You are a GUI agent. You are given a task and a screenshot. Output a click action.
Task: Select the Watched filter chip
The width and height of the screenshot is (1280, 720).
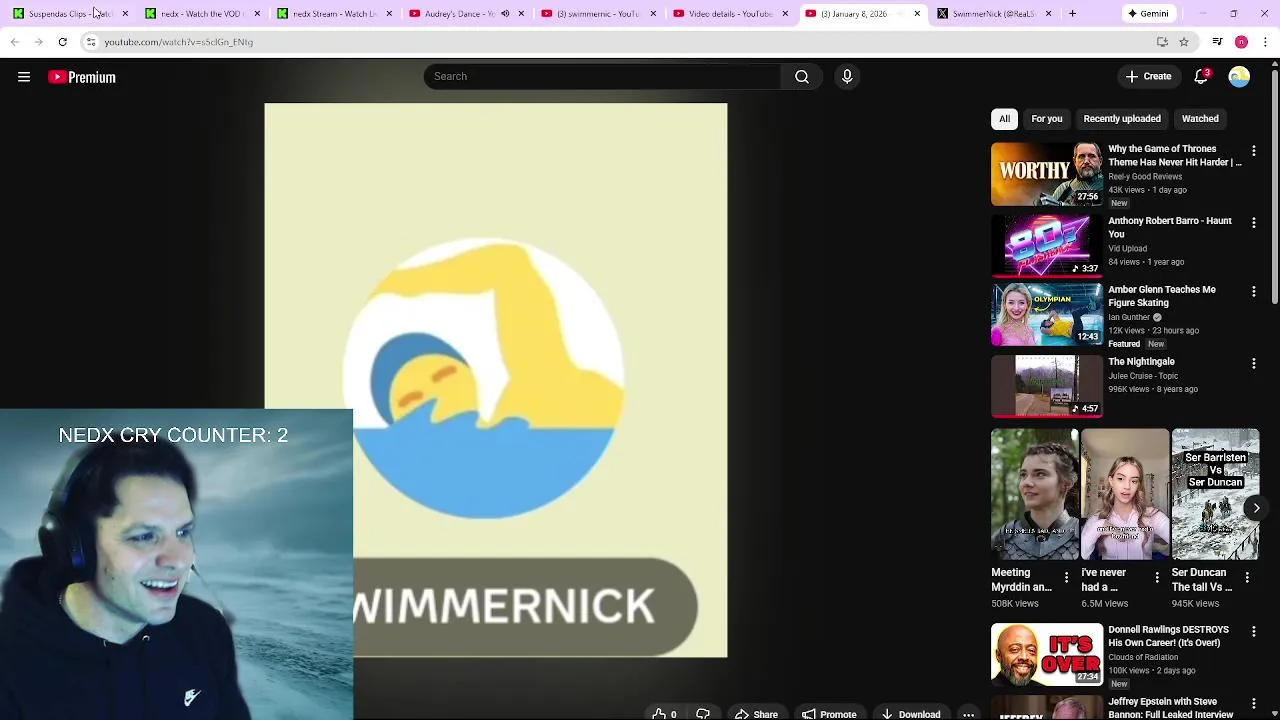pyautogui.click(x=1200, y=119)
